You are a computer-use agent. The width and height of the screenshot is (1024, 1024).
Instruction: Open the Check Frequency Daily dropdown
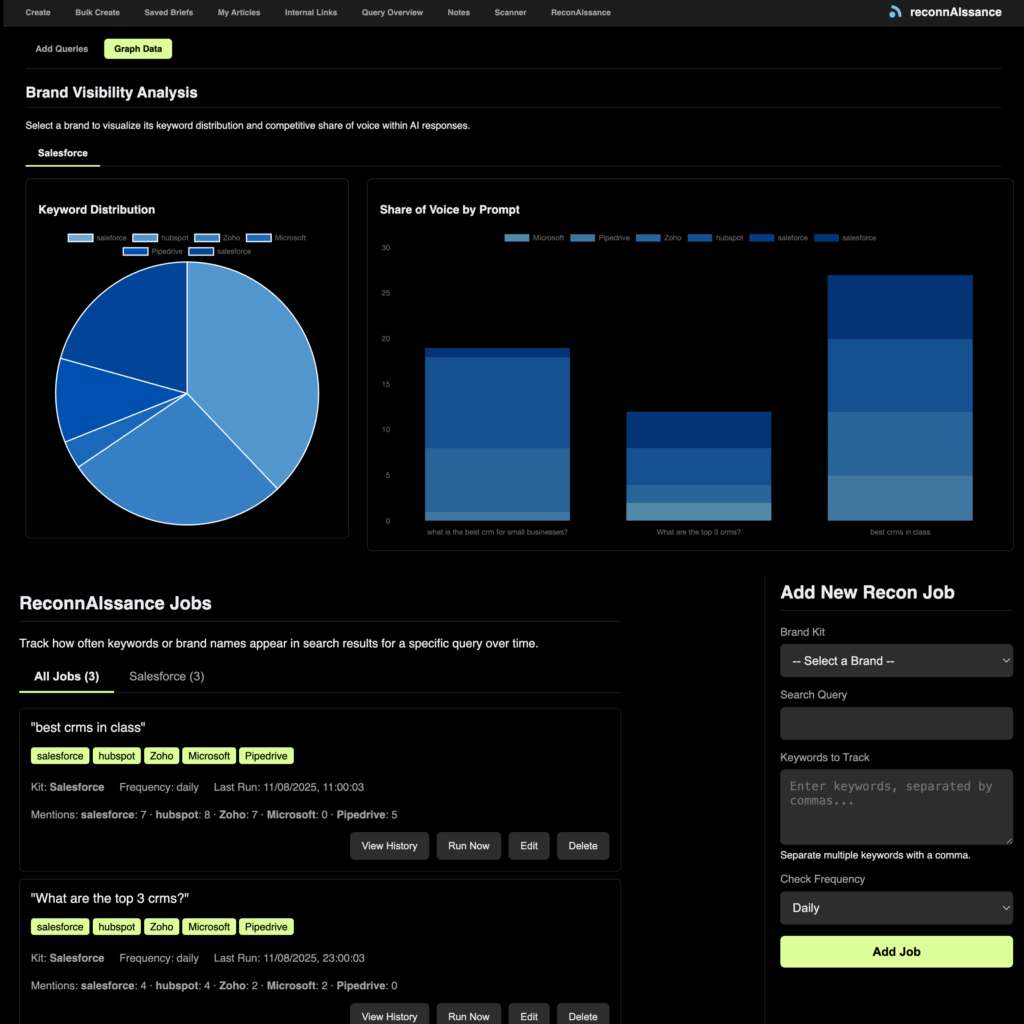click(896, 908)
